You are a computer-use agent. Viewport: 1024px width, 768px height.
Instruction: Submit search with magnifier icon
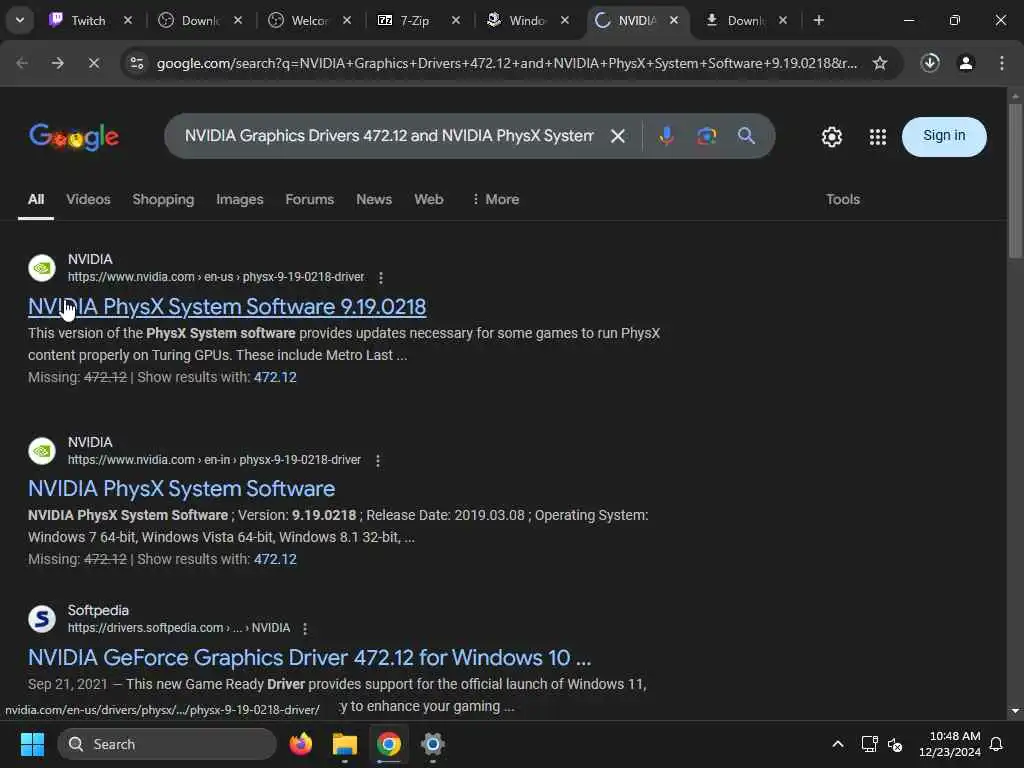coord(746,136)
